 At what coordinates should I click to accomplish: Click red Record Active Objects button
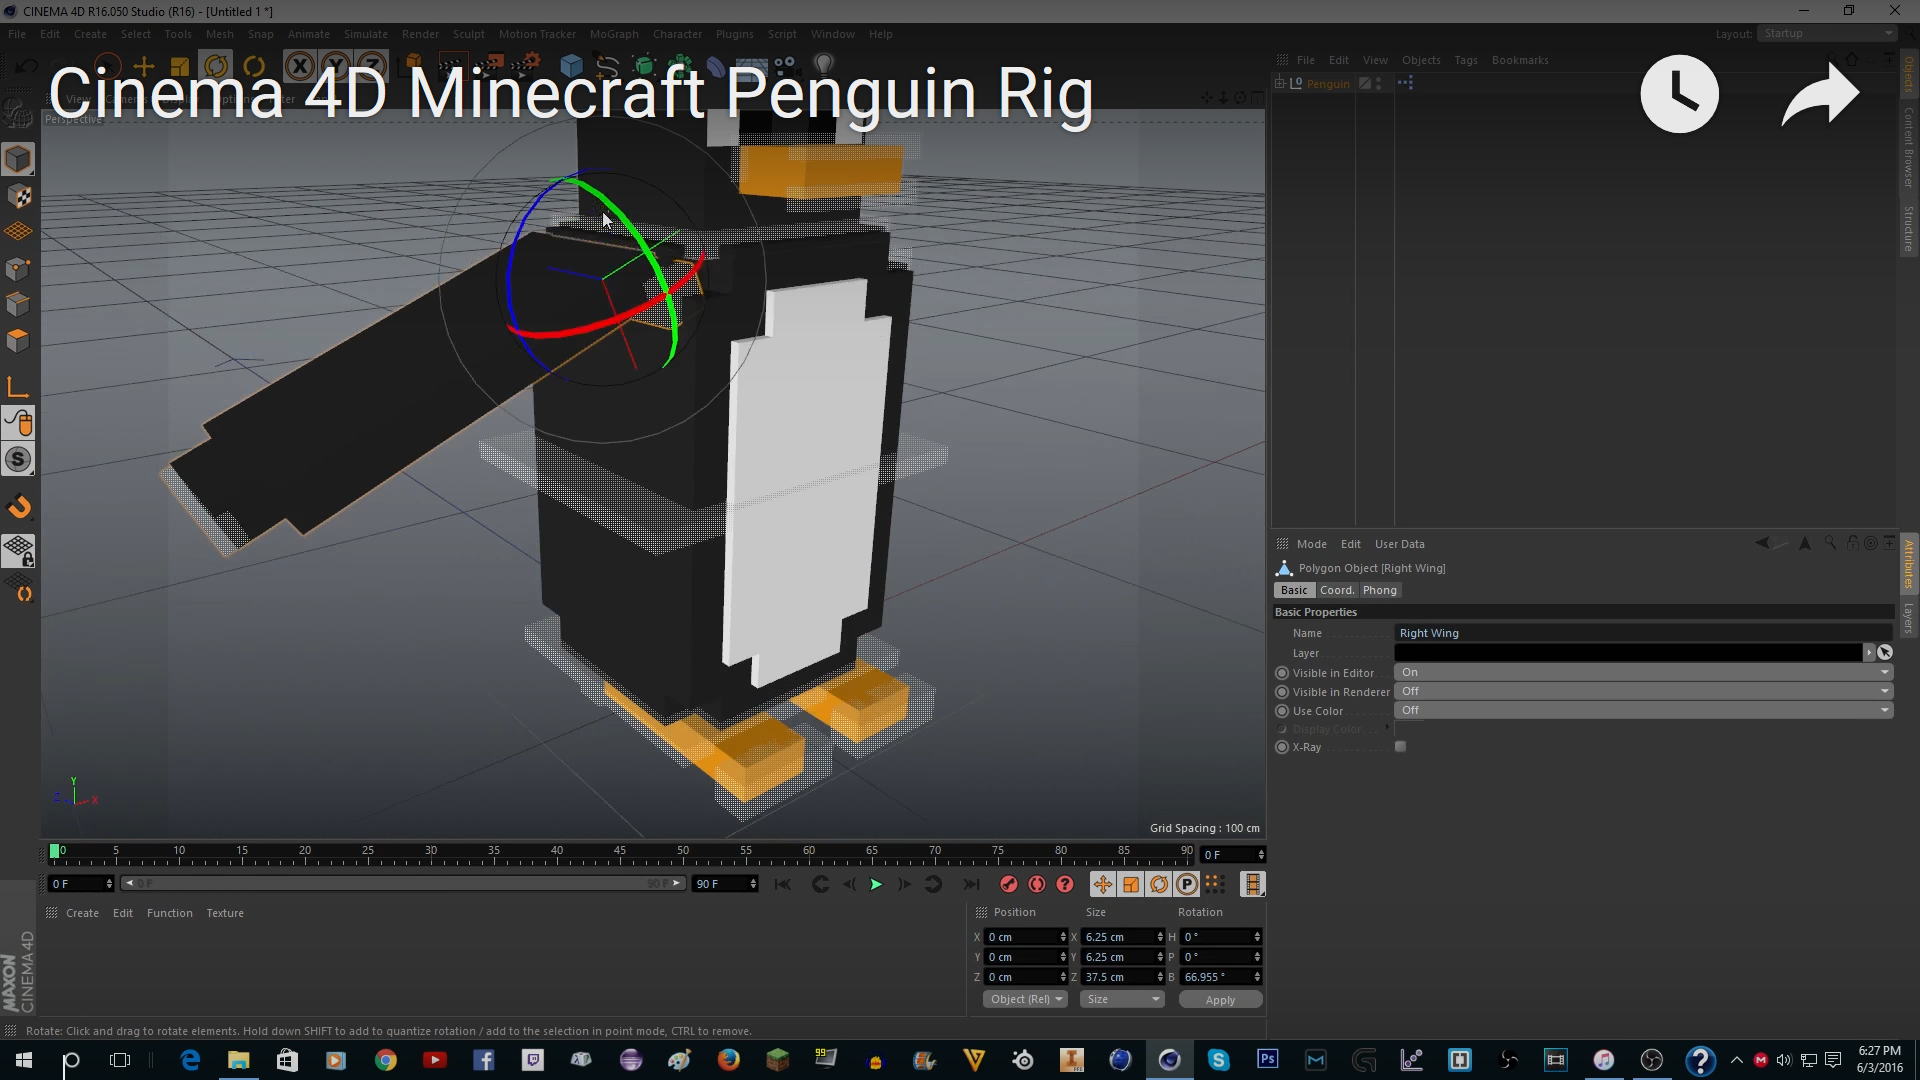coord(1008,884)
